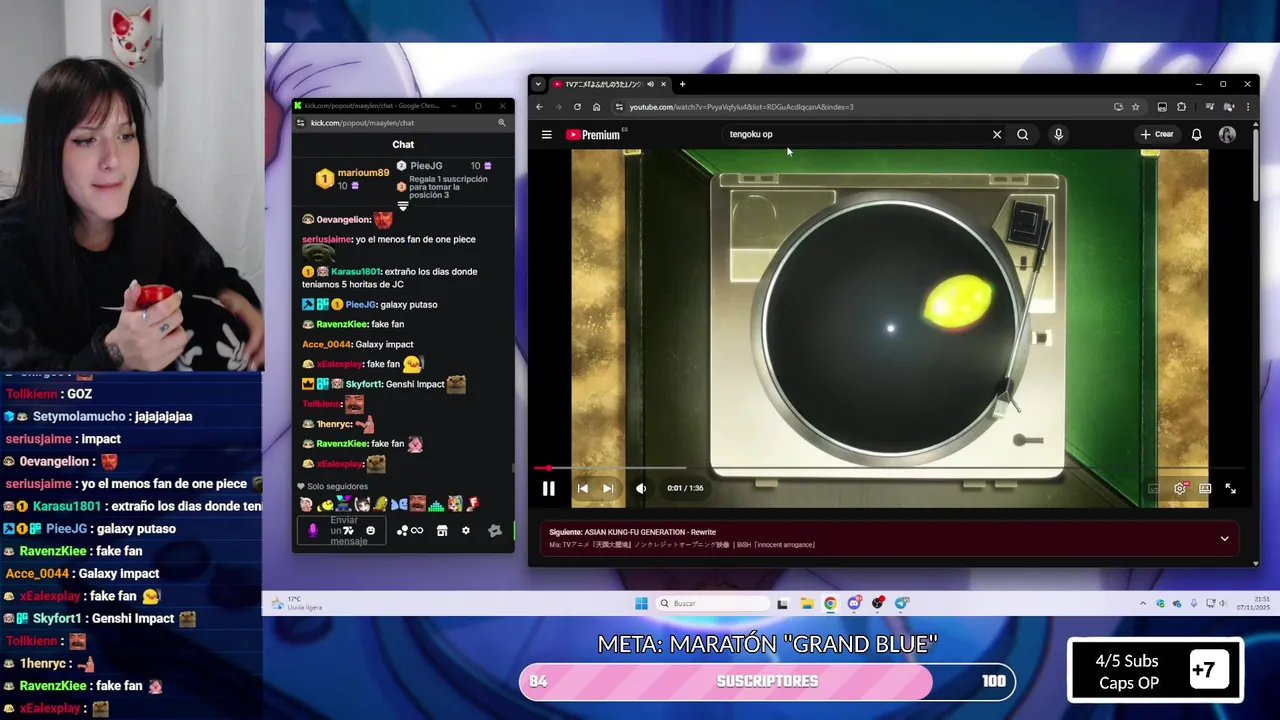The image size is (1280, 720).
Task: Reload the YouTube page
Action: [x=577, y=107]
